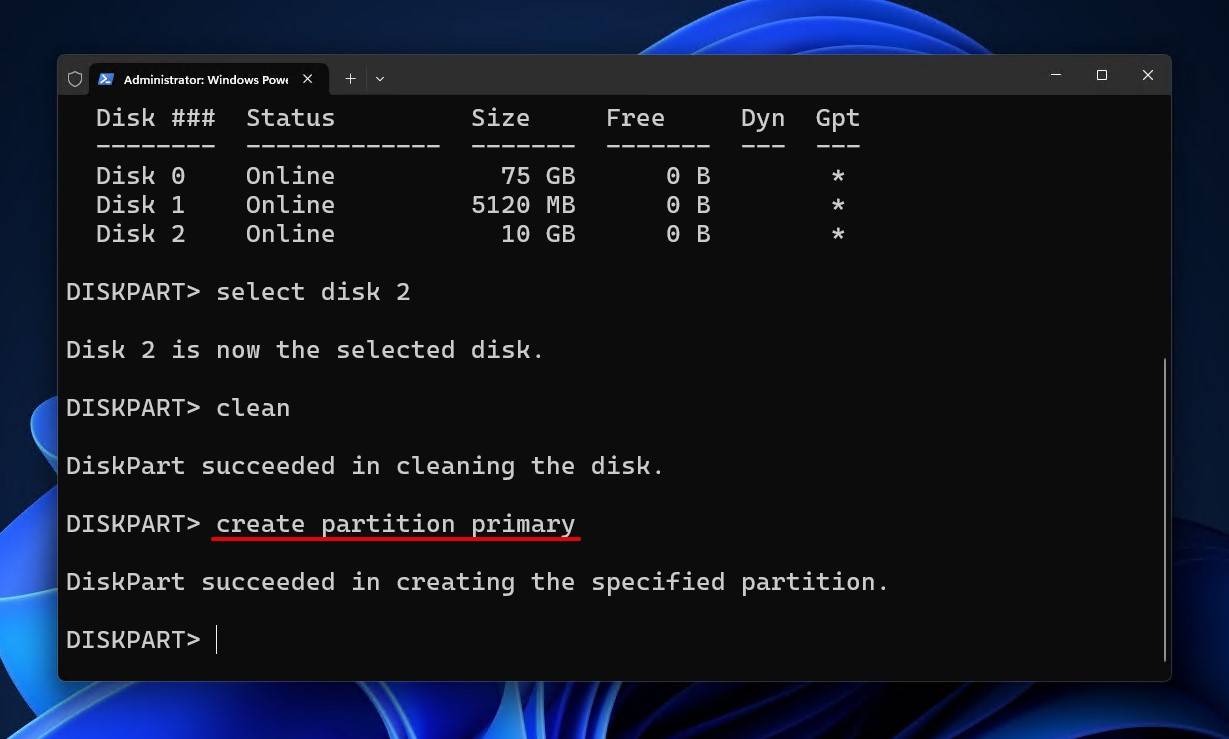Place the cursor at the last DISKPART prompt
This screenshot has height=739, width=1229.
tap(217, 640)
